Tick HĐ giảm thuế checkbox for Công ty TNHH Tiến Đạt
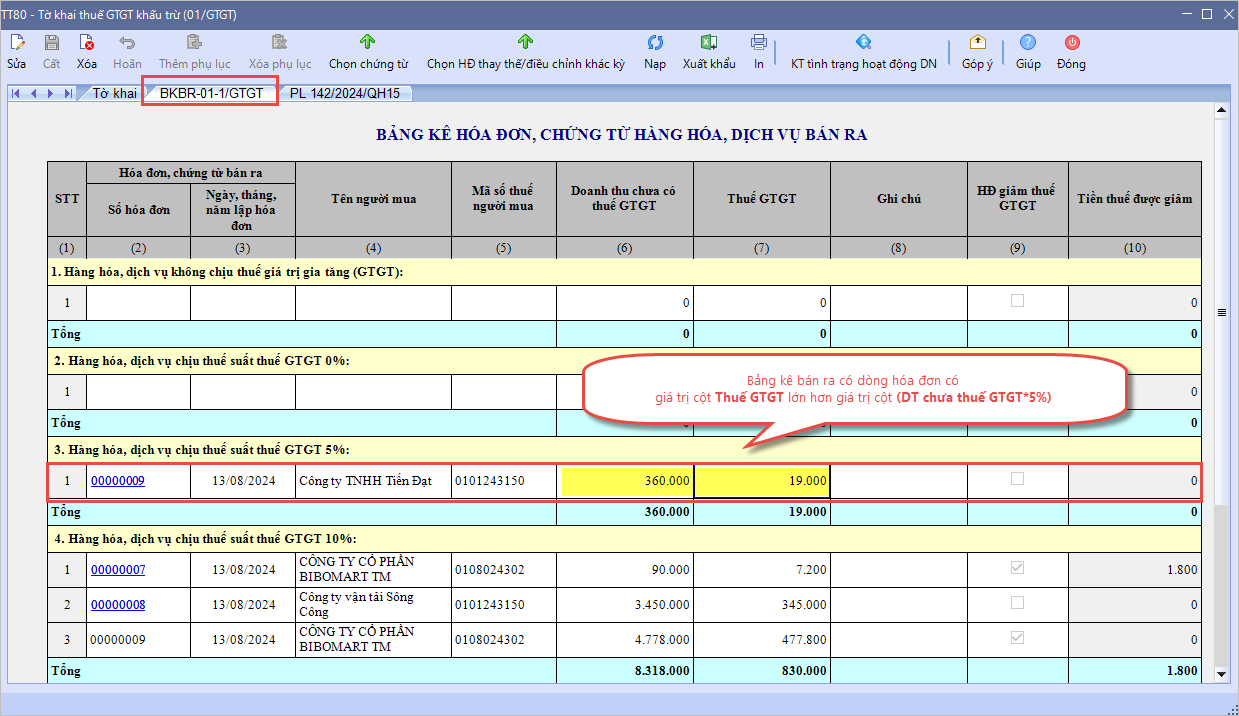The height and width of the screenshot is (716, 1239). [1017, 479]
